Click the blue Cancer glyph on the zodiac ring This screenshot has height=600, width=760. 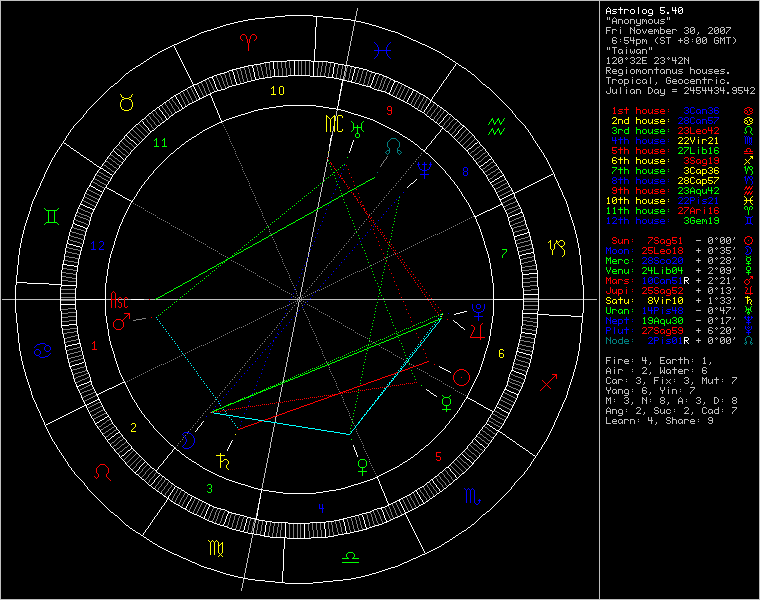[42, 350]
